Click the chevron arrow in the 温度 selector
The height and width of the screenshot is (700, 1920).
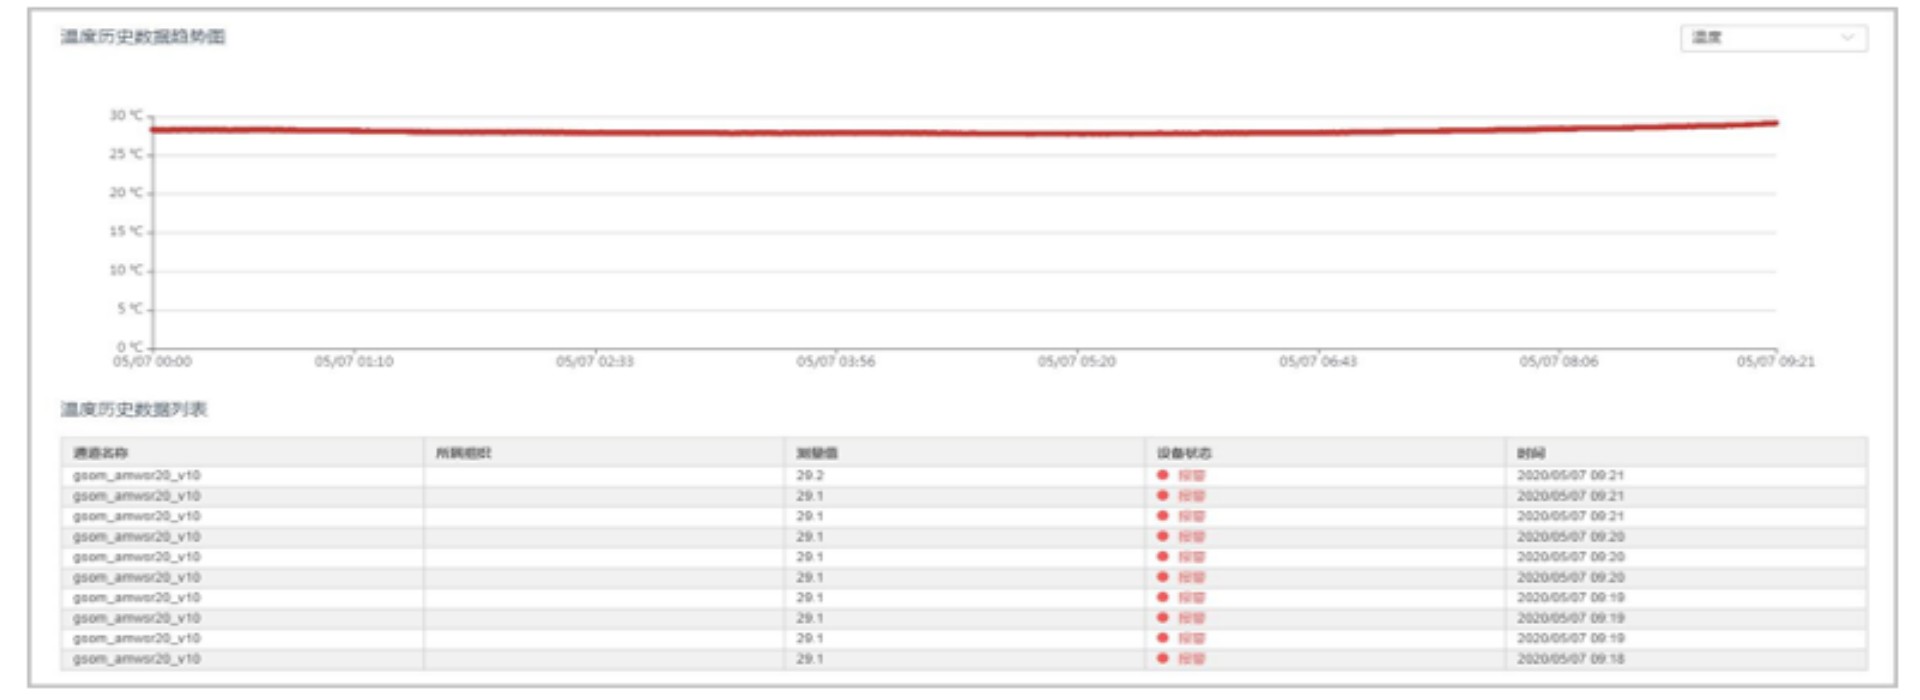tap(1847, 38)
